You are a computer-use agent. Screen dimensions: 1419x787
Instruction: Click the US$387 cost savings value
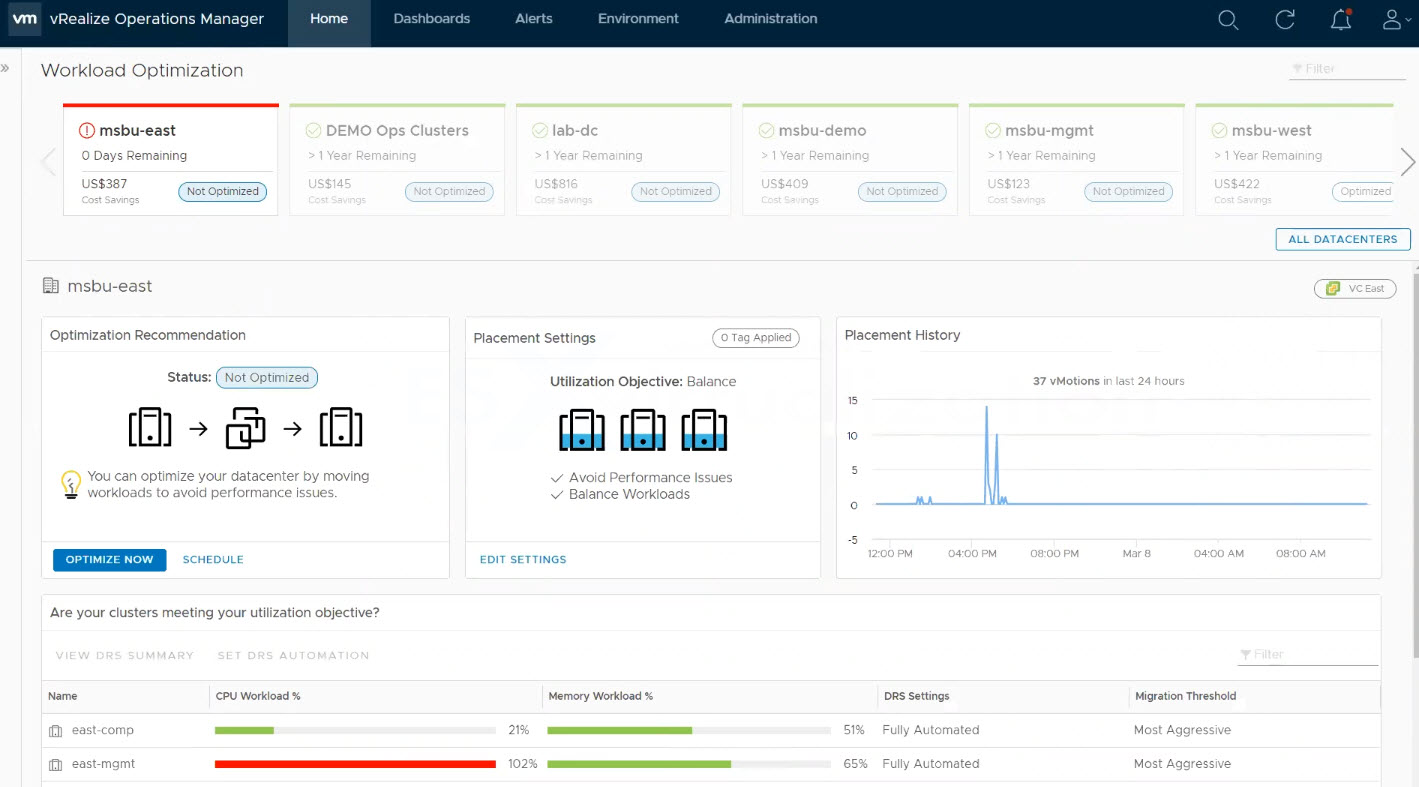click(104, 184)
